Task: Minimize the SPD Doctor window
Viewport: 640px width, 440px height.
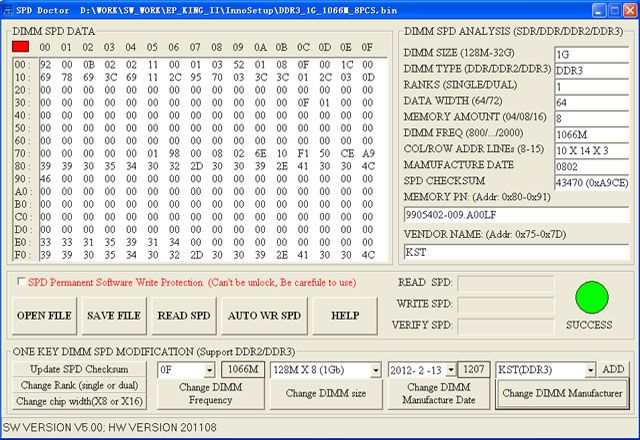Action: click(x=599, y=10)
